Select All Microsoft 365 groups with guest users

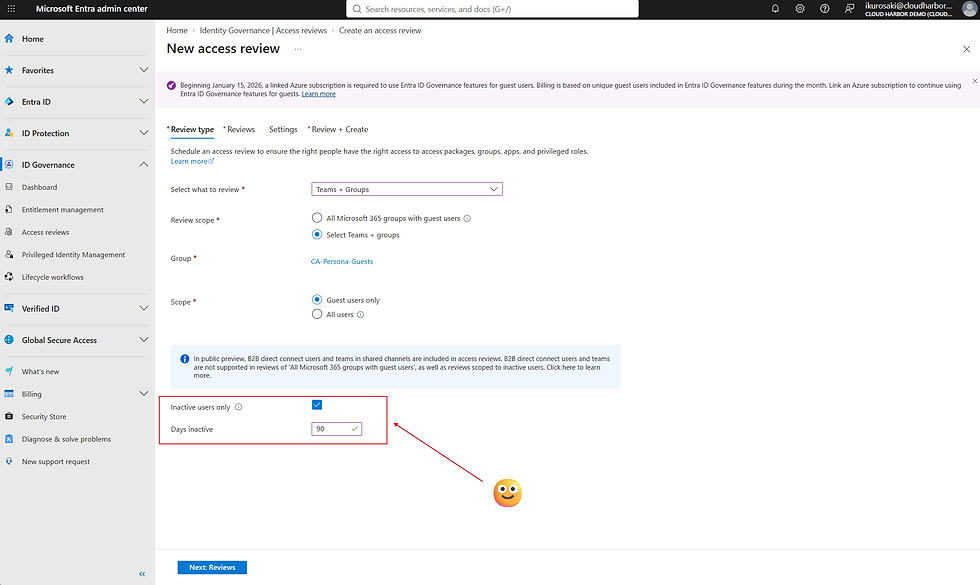coord(317,218)
